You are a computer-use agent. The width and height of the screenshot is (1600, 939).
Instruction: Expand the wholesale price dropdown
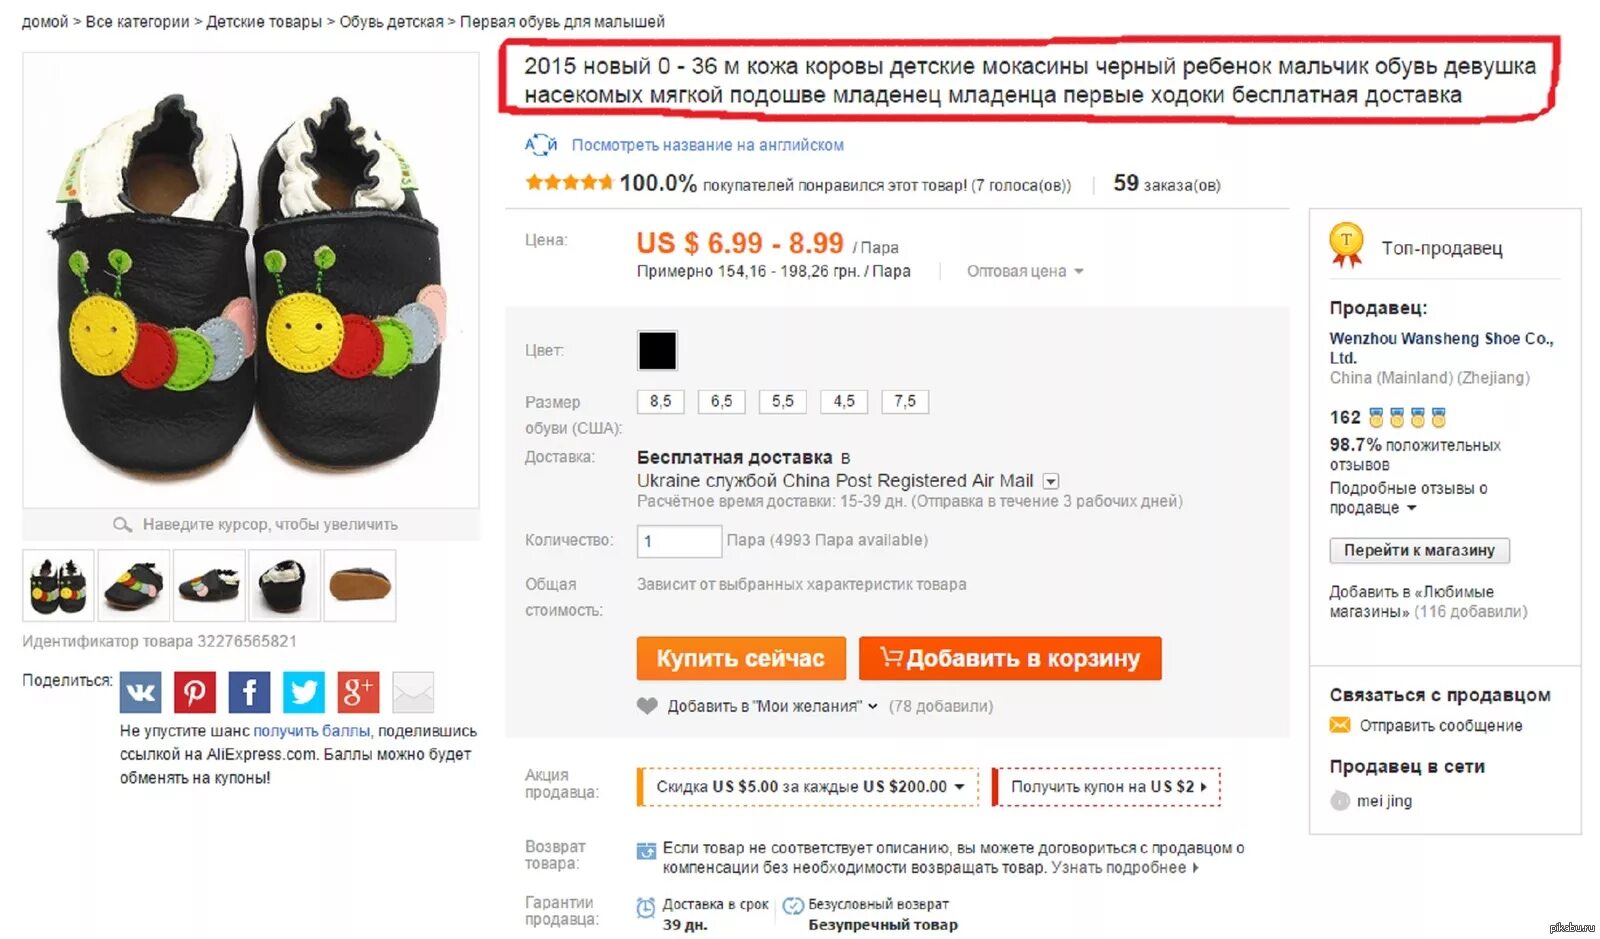click(1025, 271)
